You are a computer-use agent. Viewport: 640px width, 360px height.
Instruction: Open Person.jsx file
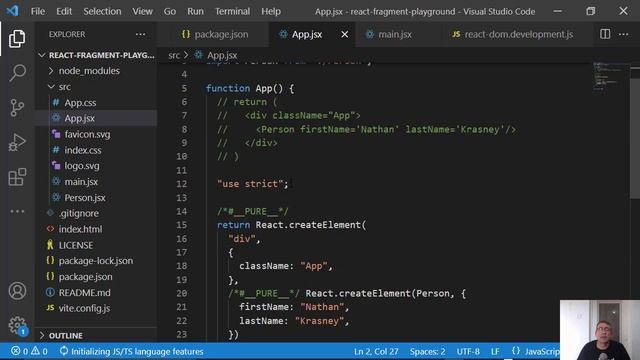pyautogui.click(x=84, y=198)
